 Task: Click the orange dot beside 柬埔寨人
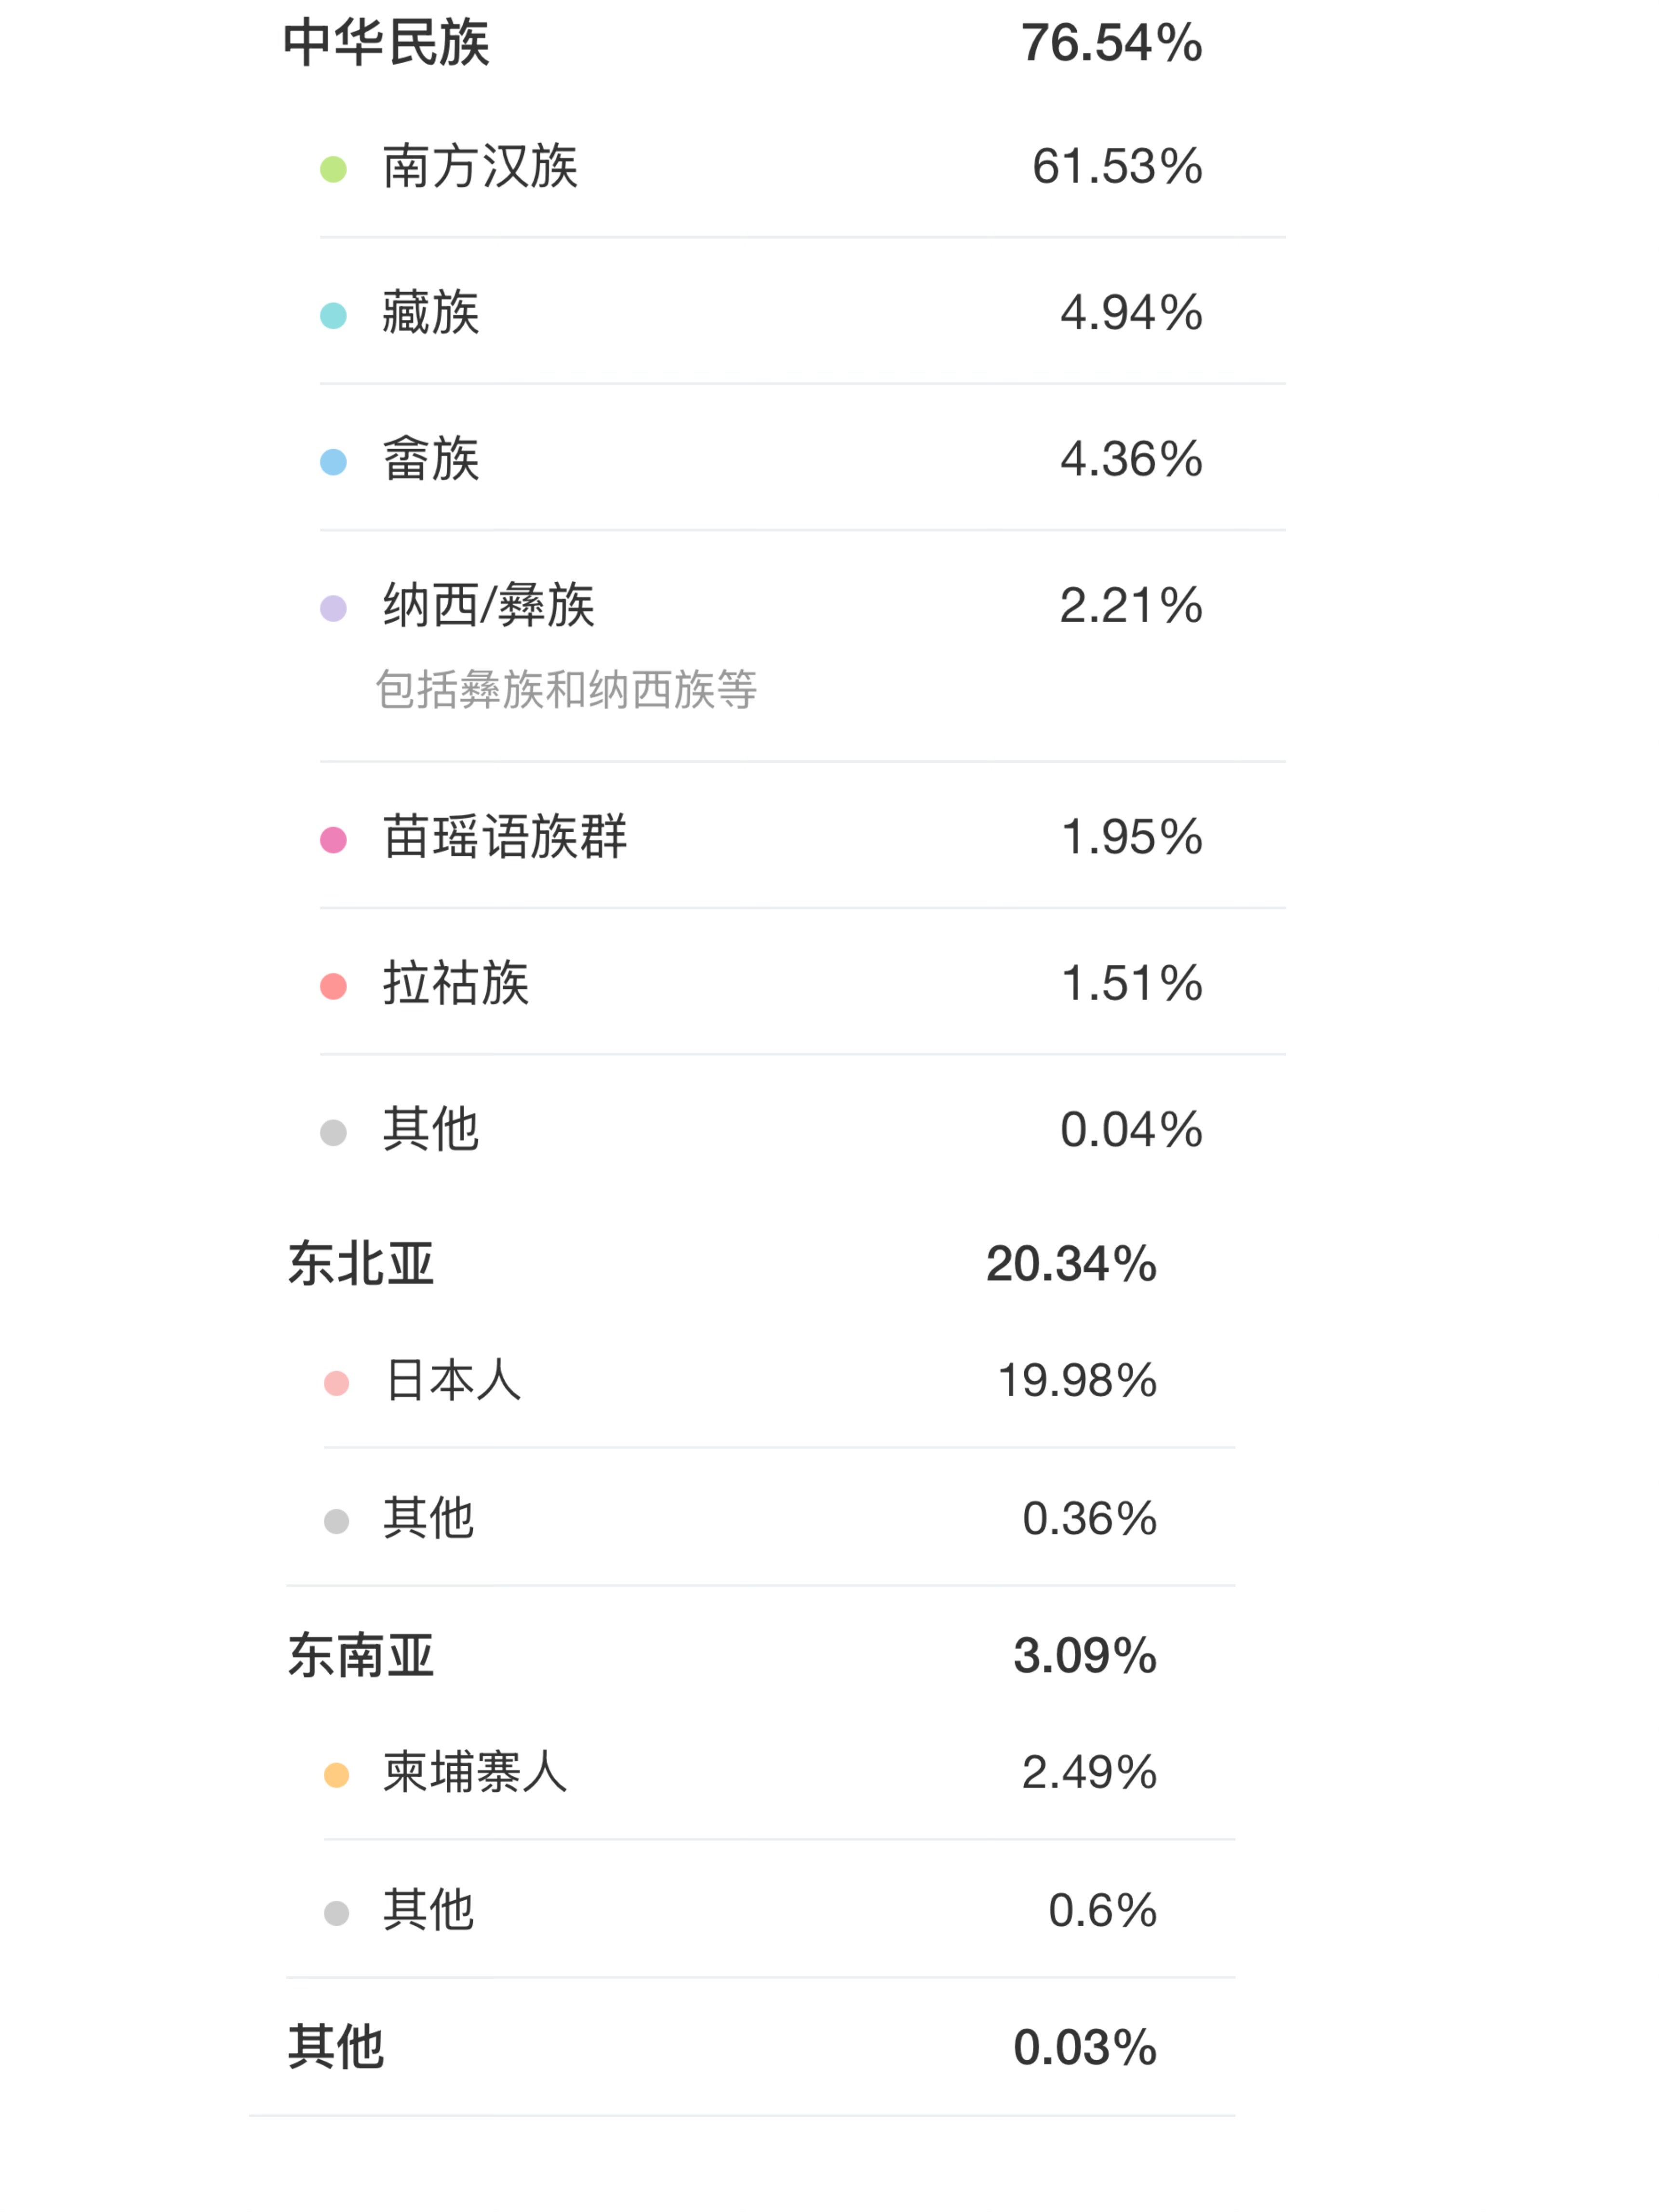point(337,1775)
